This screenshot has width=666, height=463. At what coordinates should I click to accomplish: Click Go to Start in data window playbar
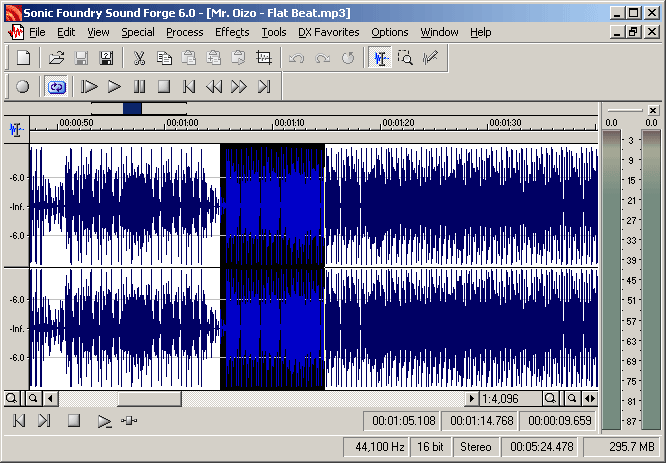(x=19, y=421)
